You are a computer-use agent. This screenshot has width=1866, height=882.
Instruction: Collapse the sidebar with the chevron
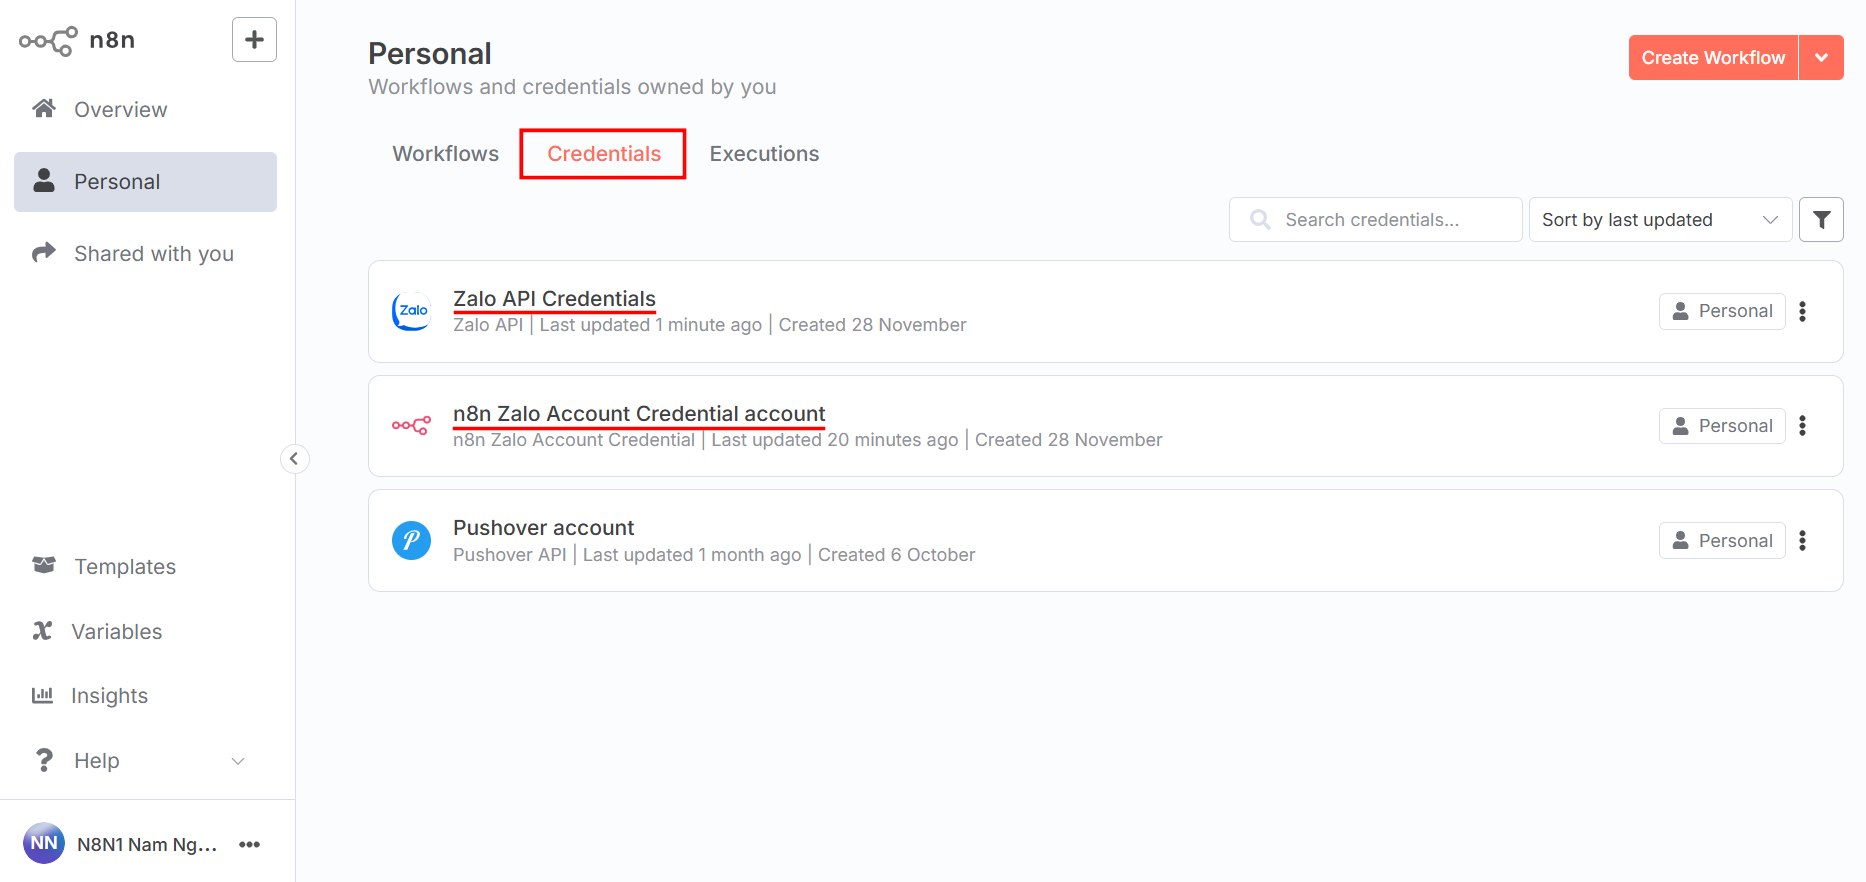tap(294, 459)
